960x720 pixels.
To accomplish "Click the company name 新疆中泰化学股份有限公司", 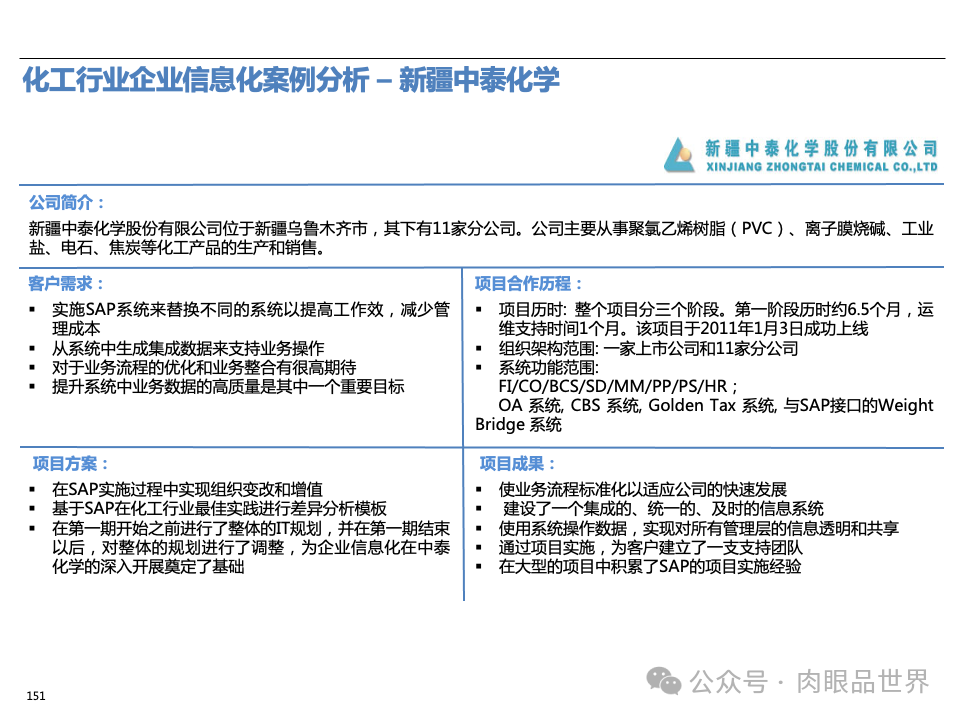I will tap(821, 148).
